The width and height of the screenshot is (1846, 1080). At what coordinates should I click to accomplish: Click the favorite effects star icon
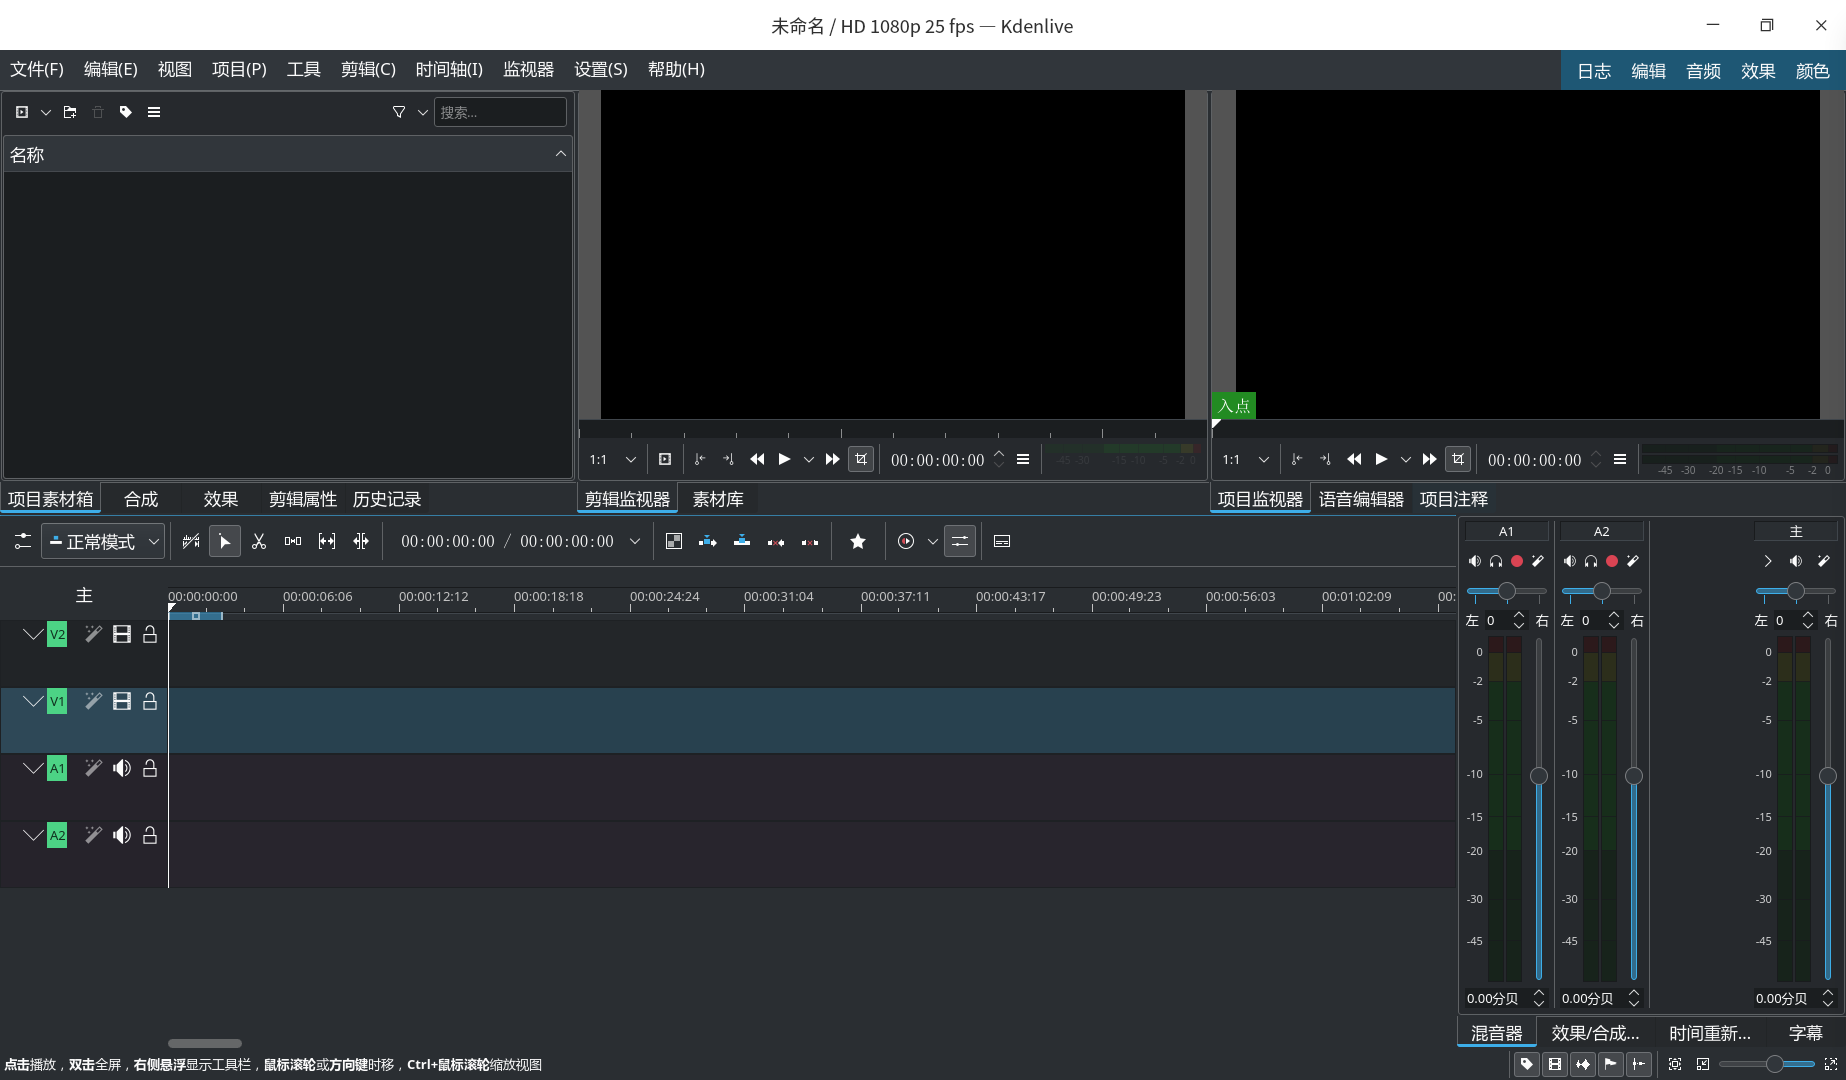pyautogui.click(x=857, y=541)
